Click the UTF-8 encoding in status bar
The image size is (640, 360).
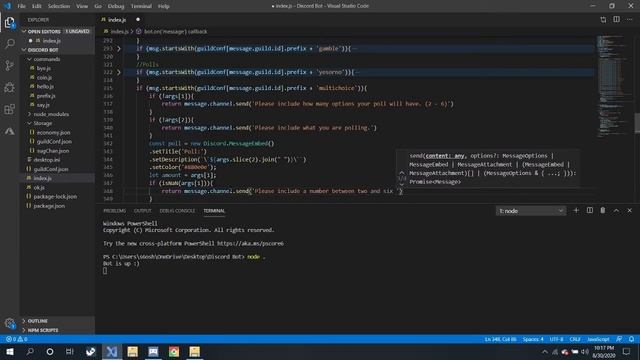556,339
